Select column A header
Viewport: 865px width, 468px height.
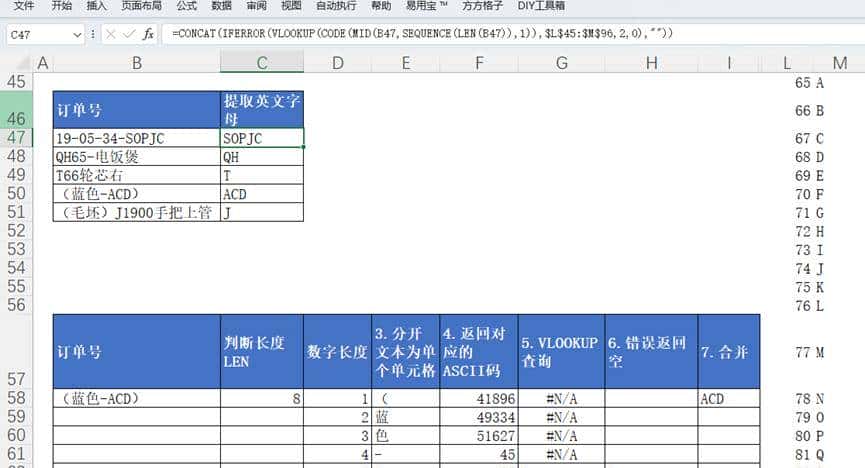42,63
